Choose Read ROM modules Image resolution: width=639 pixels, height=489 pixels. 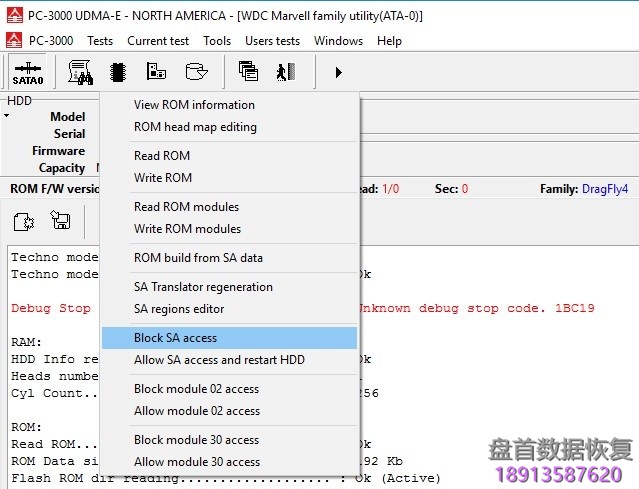[229, 207]
